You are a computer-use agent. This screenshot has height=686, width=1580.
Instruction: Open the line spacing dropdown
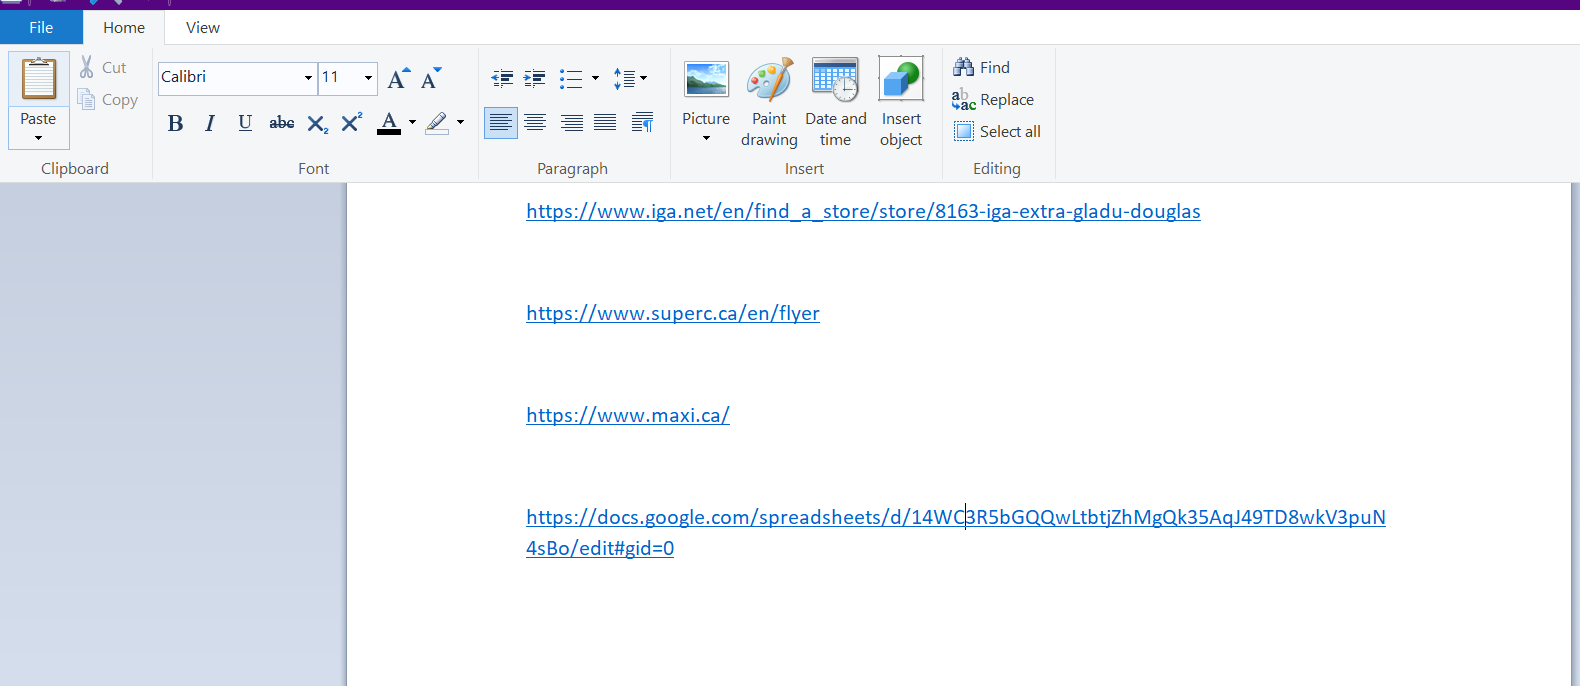[x=630, y=78]
